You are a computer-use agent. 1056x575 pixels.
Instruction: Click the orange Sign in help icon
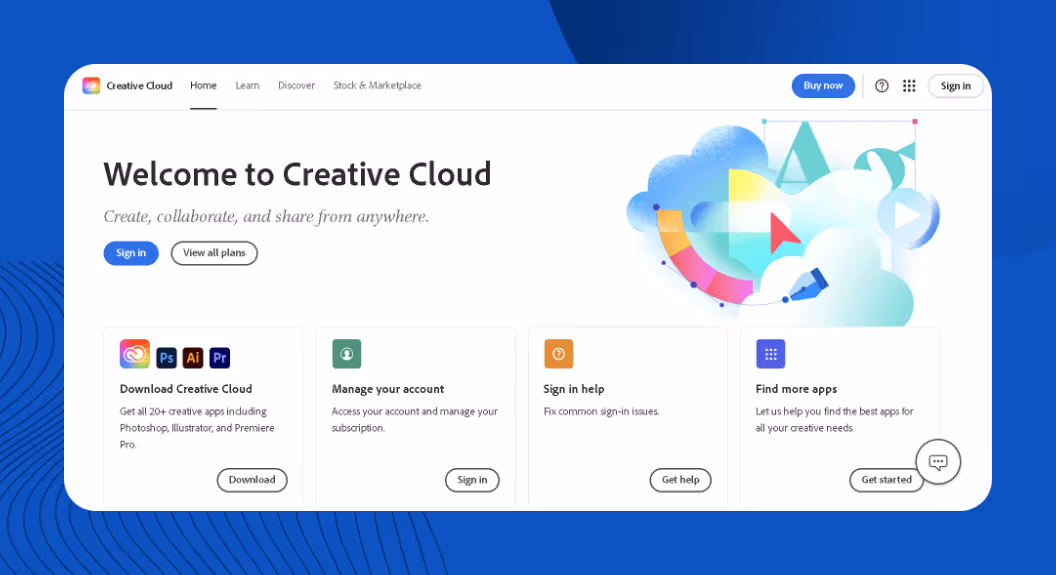tap(558, 354)
